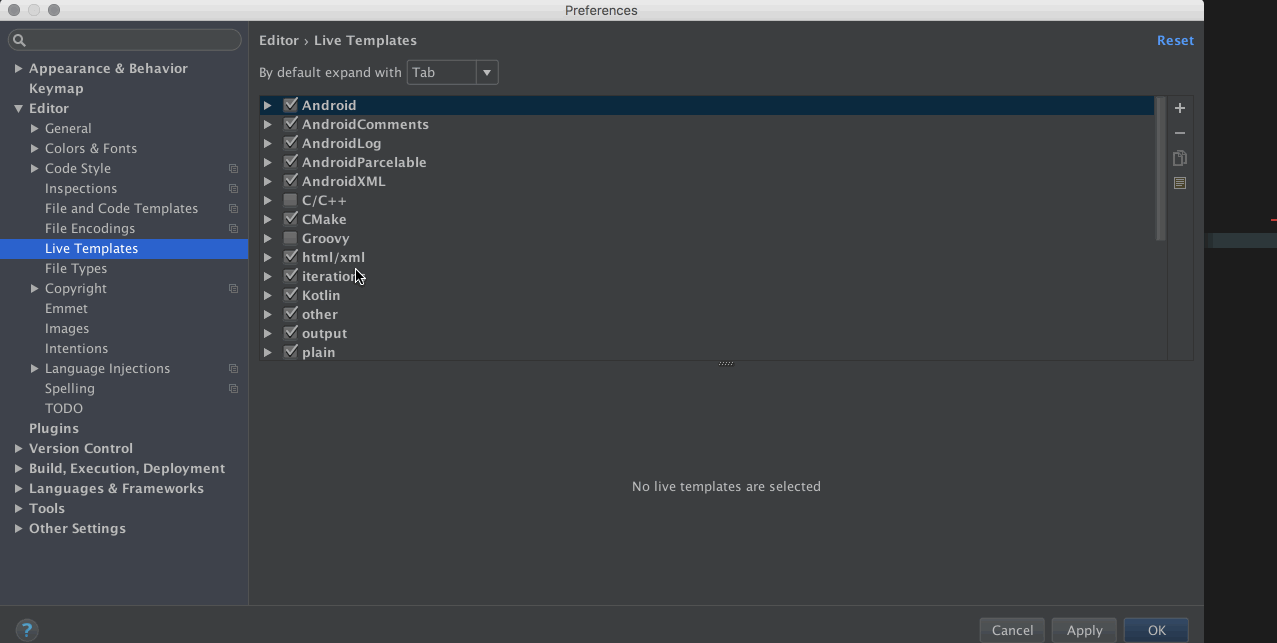Enable the Groovy template group
Image resolution: width=1277 pixels, height=643 pixels.
[290, 238]
